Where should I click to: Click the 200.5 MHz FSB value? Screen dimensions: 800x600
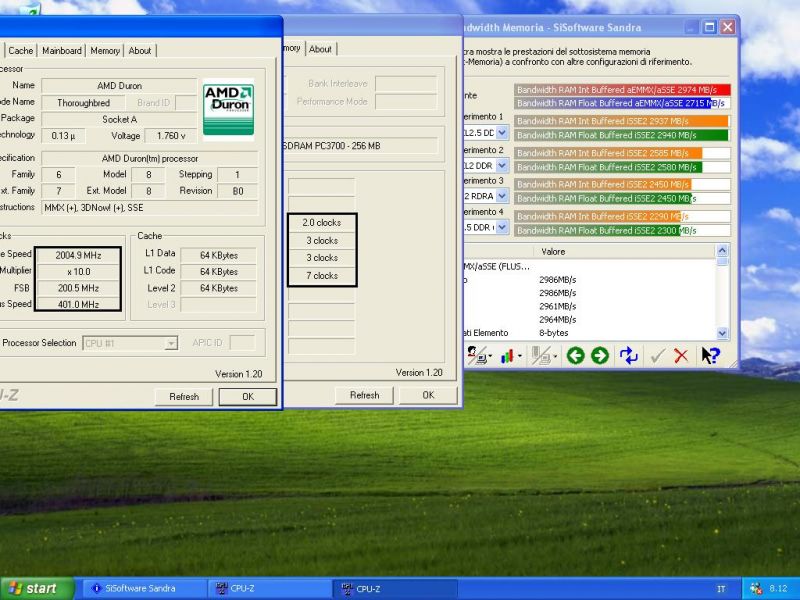pyautogui.click(x=78, y=288)
